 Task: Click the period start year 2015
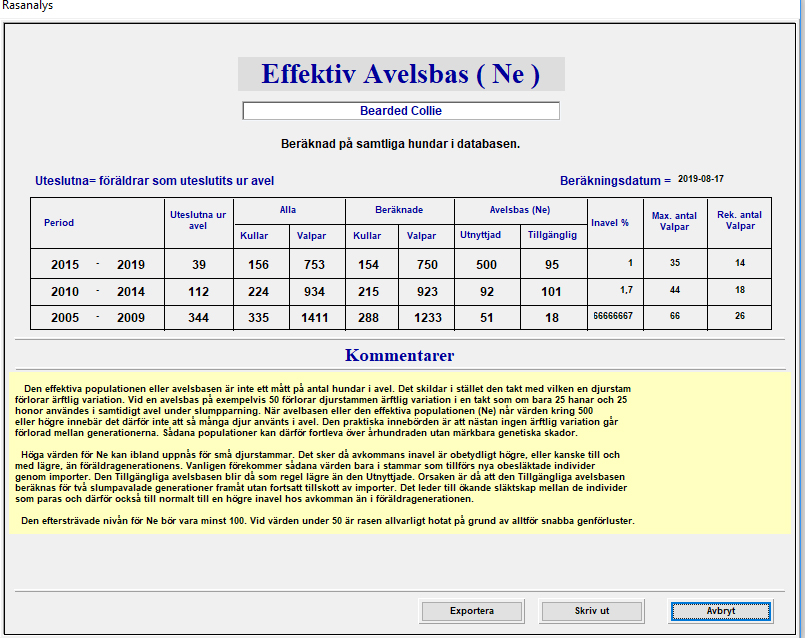pyautogui.click(x=65, y=265)
